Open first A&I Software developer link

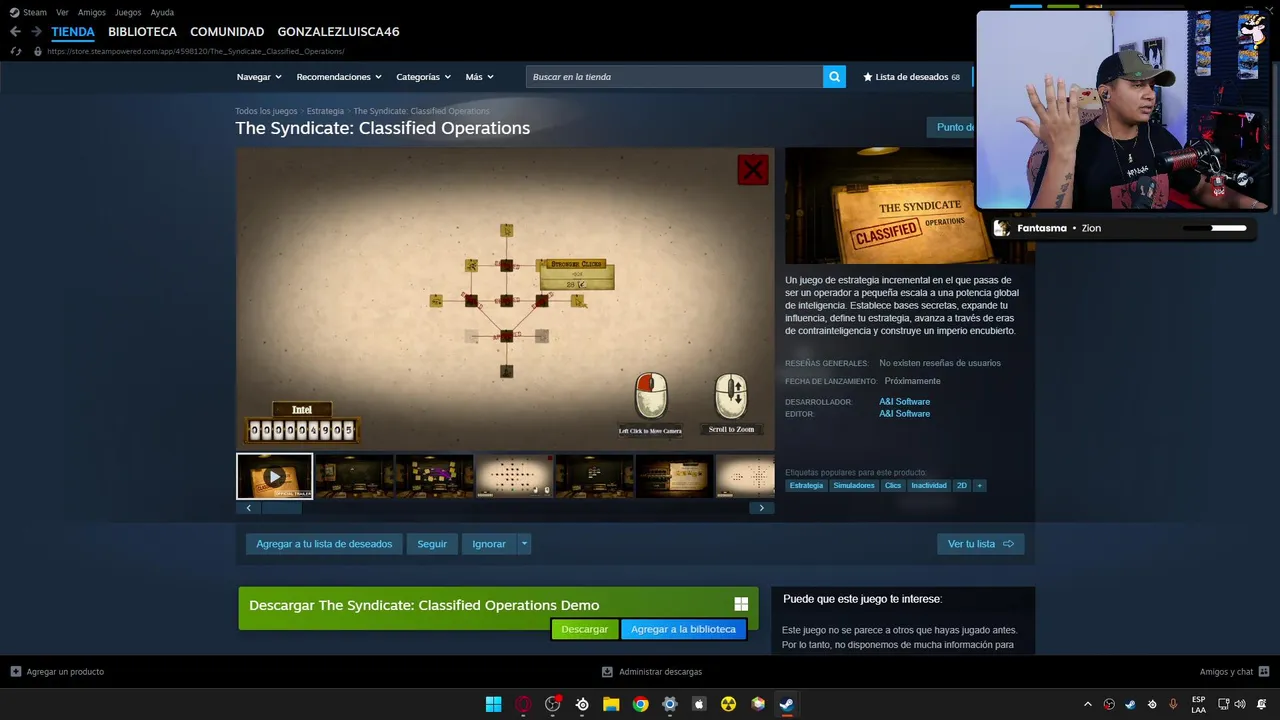point(904,402)
